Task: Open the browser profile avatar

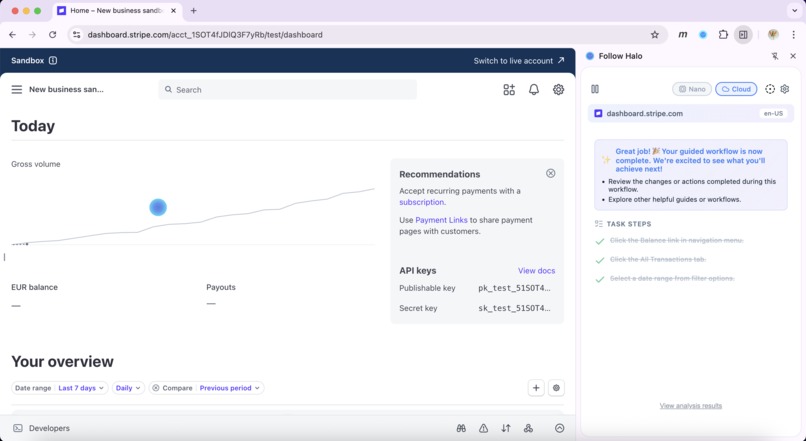Action: pos(773,35)
